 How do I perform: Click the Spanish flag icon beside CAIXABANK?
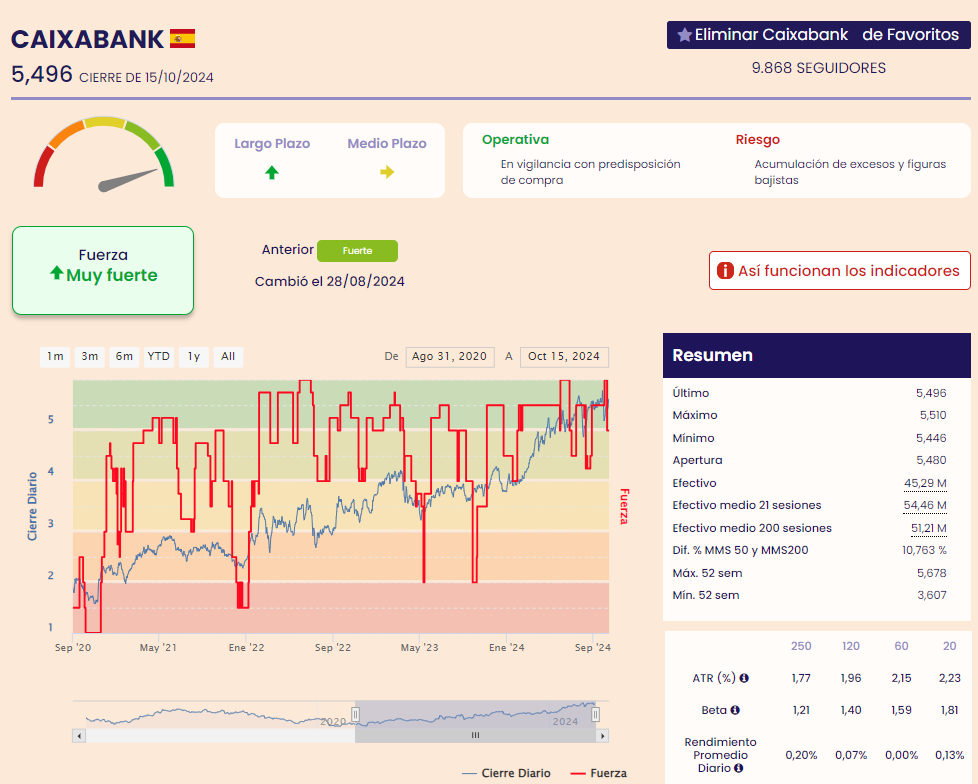pos(182,39)
